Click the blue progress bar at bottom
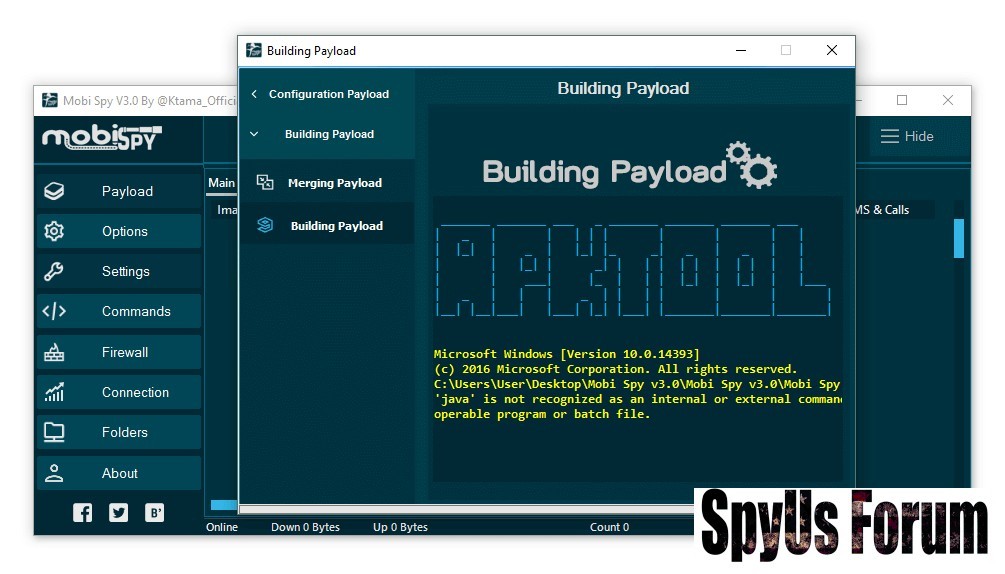 223,505
